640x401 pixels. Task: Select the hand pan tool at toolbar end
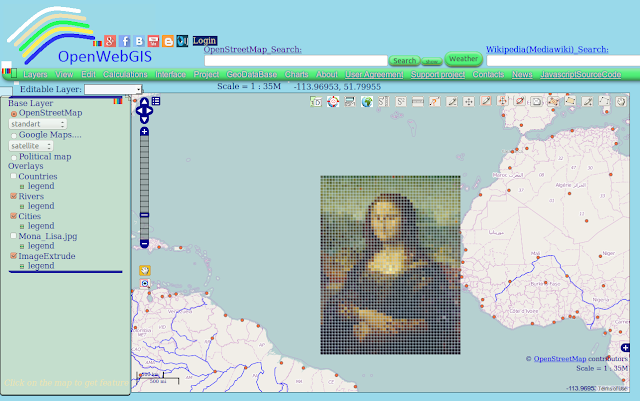(x=621, y=101)
